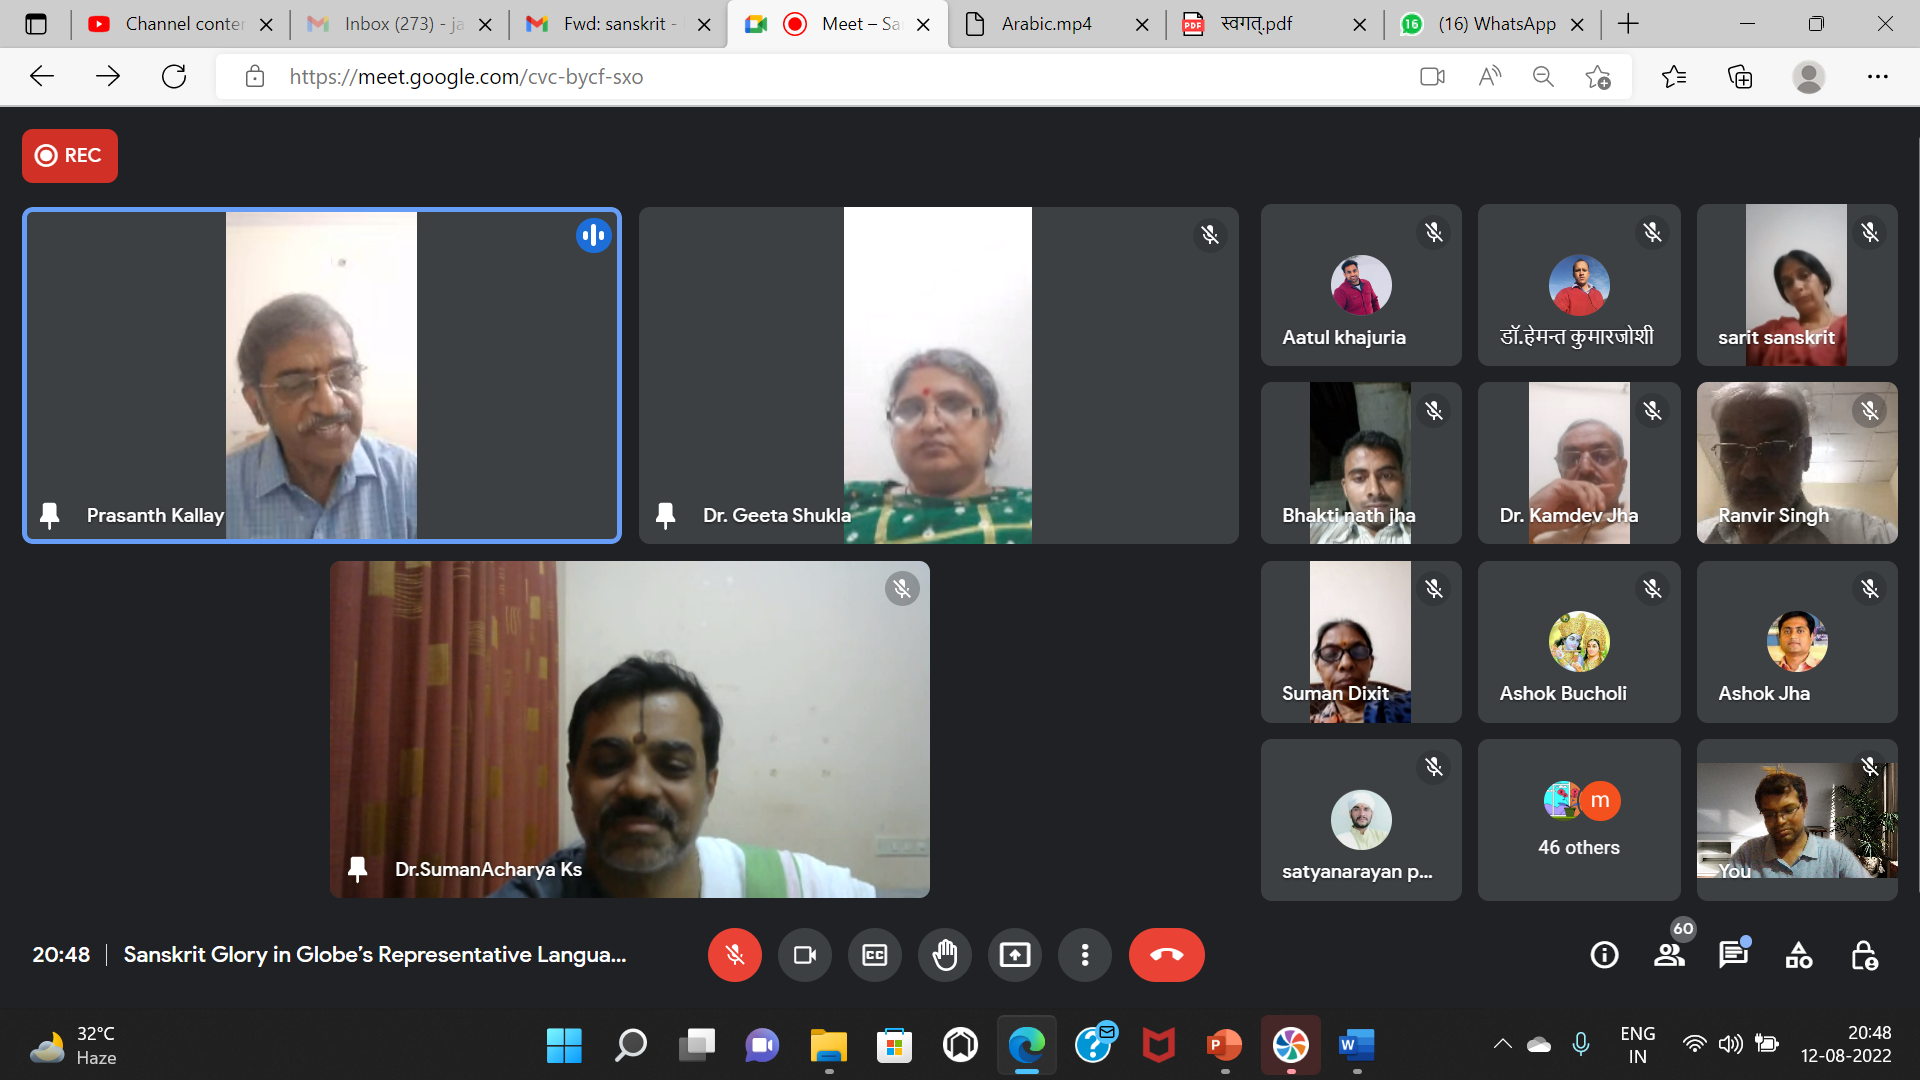Open Edge settings and more menu
The width and height of the screenshot is (1920, 1080).
point(1877,77)
